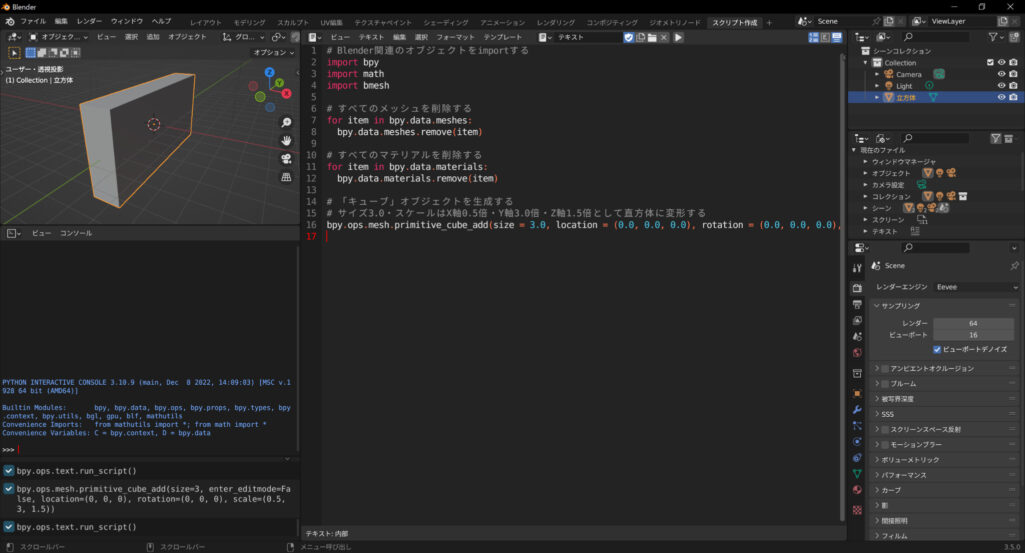Screen dimensions: 1025x553
Task: Click the ビューポート samples field showing 16
Action: tap(973, 335)
